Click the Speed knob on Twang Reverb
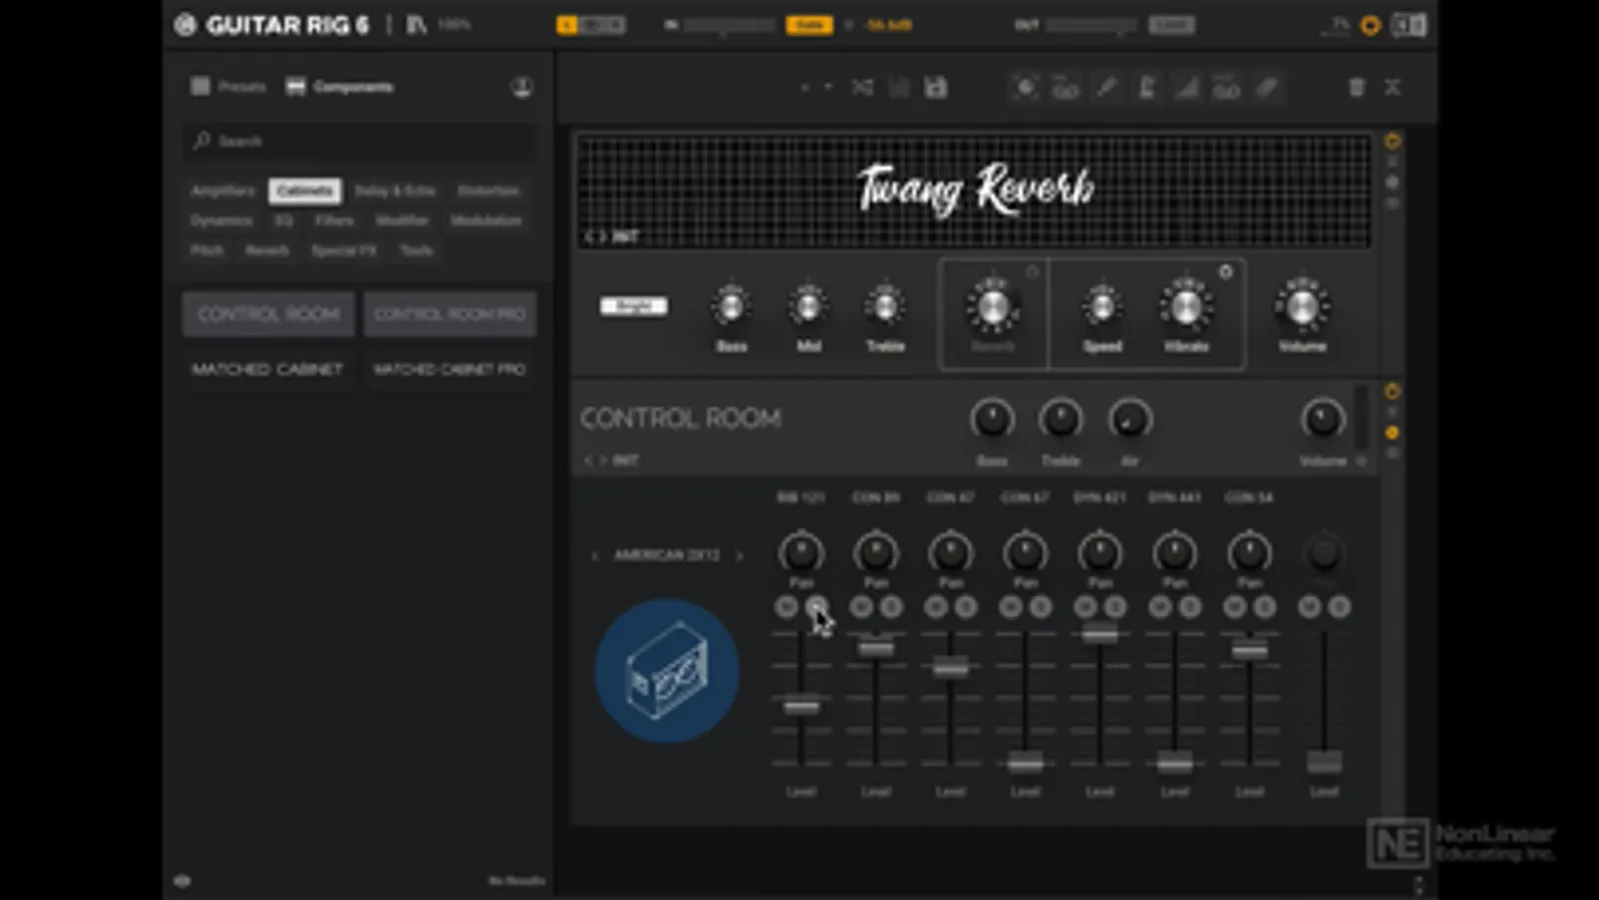 pyautogui.click(x=1102, y=306)
